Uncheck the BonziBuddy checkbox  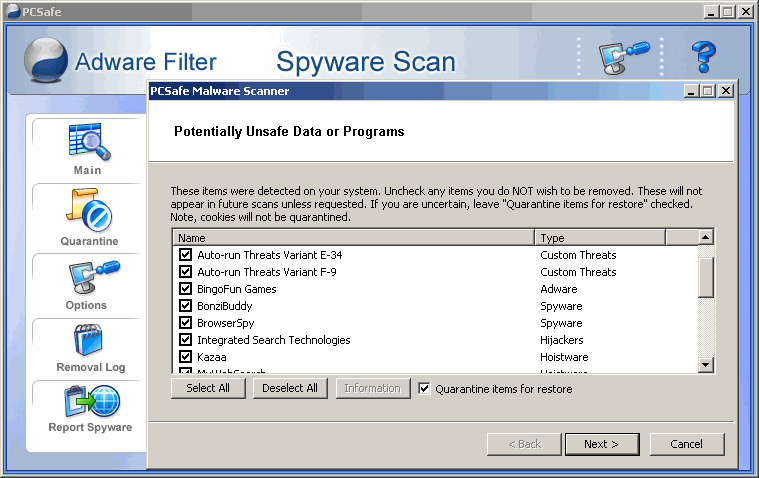tap(185, 306)
